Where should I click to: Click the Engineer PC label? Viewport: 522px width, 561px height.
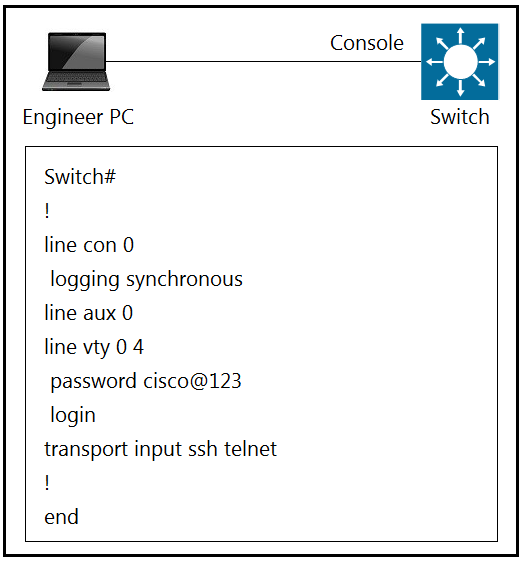[78, 117]
